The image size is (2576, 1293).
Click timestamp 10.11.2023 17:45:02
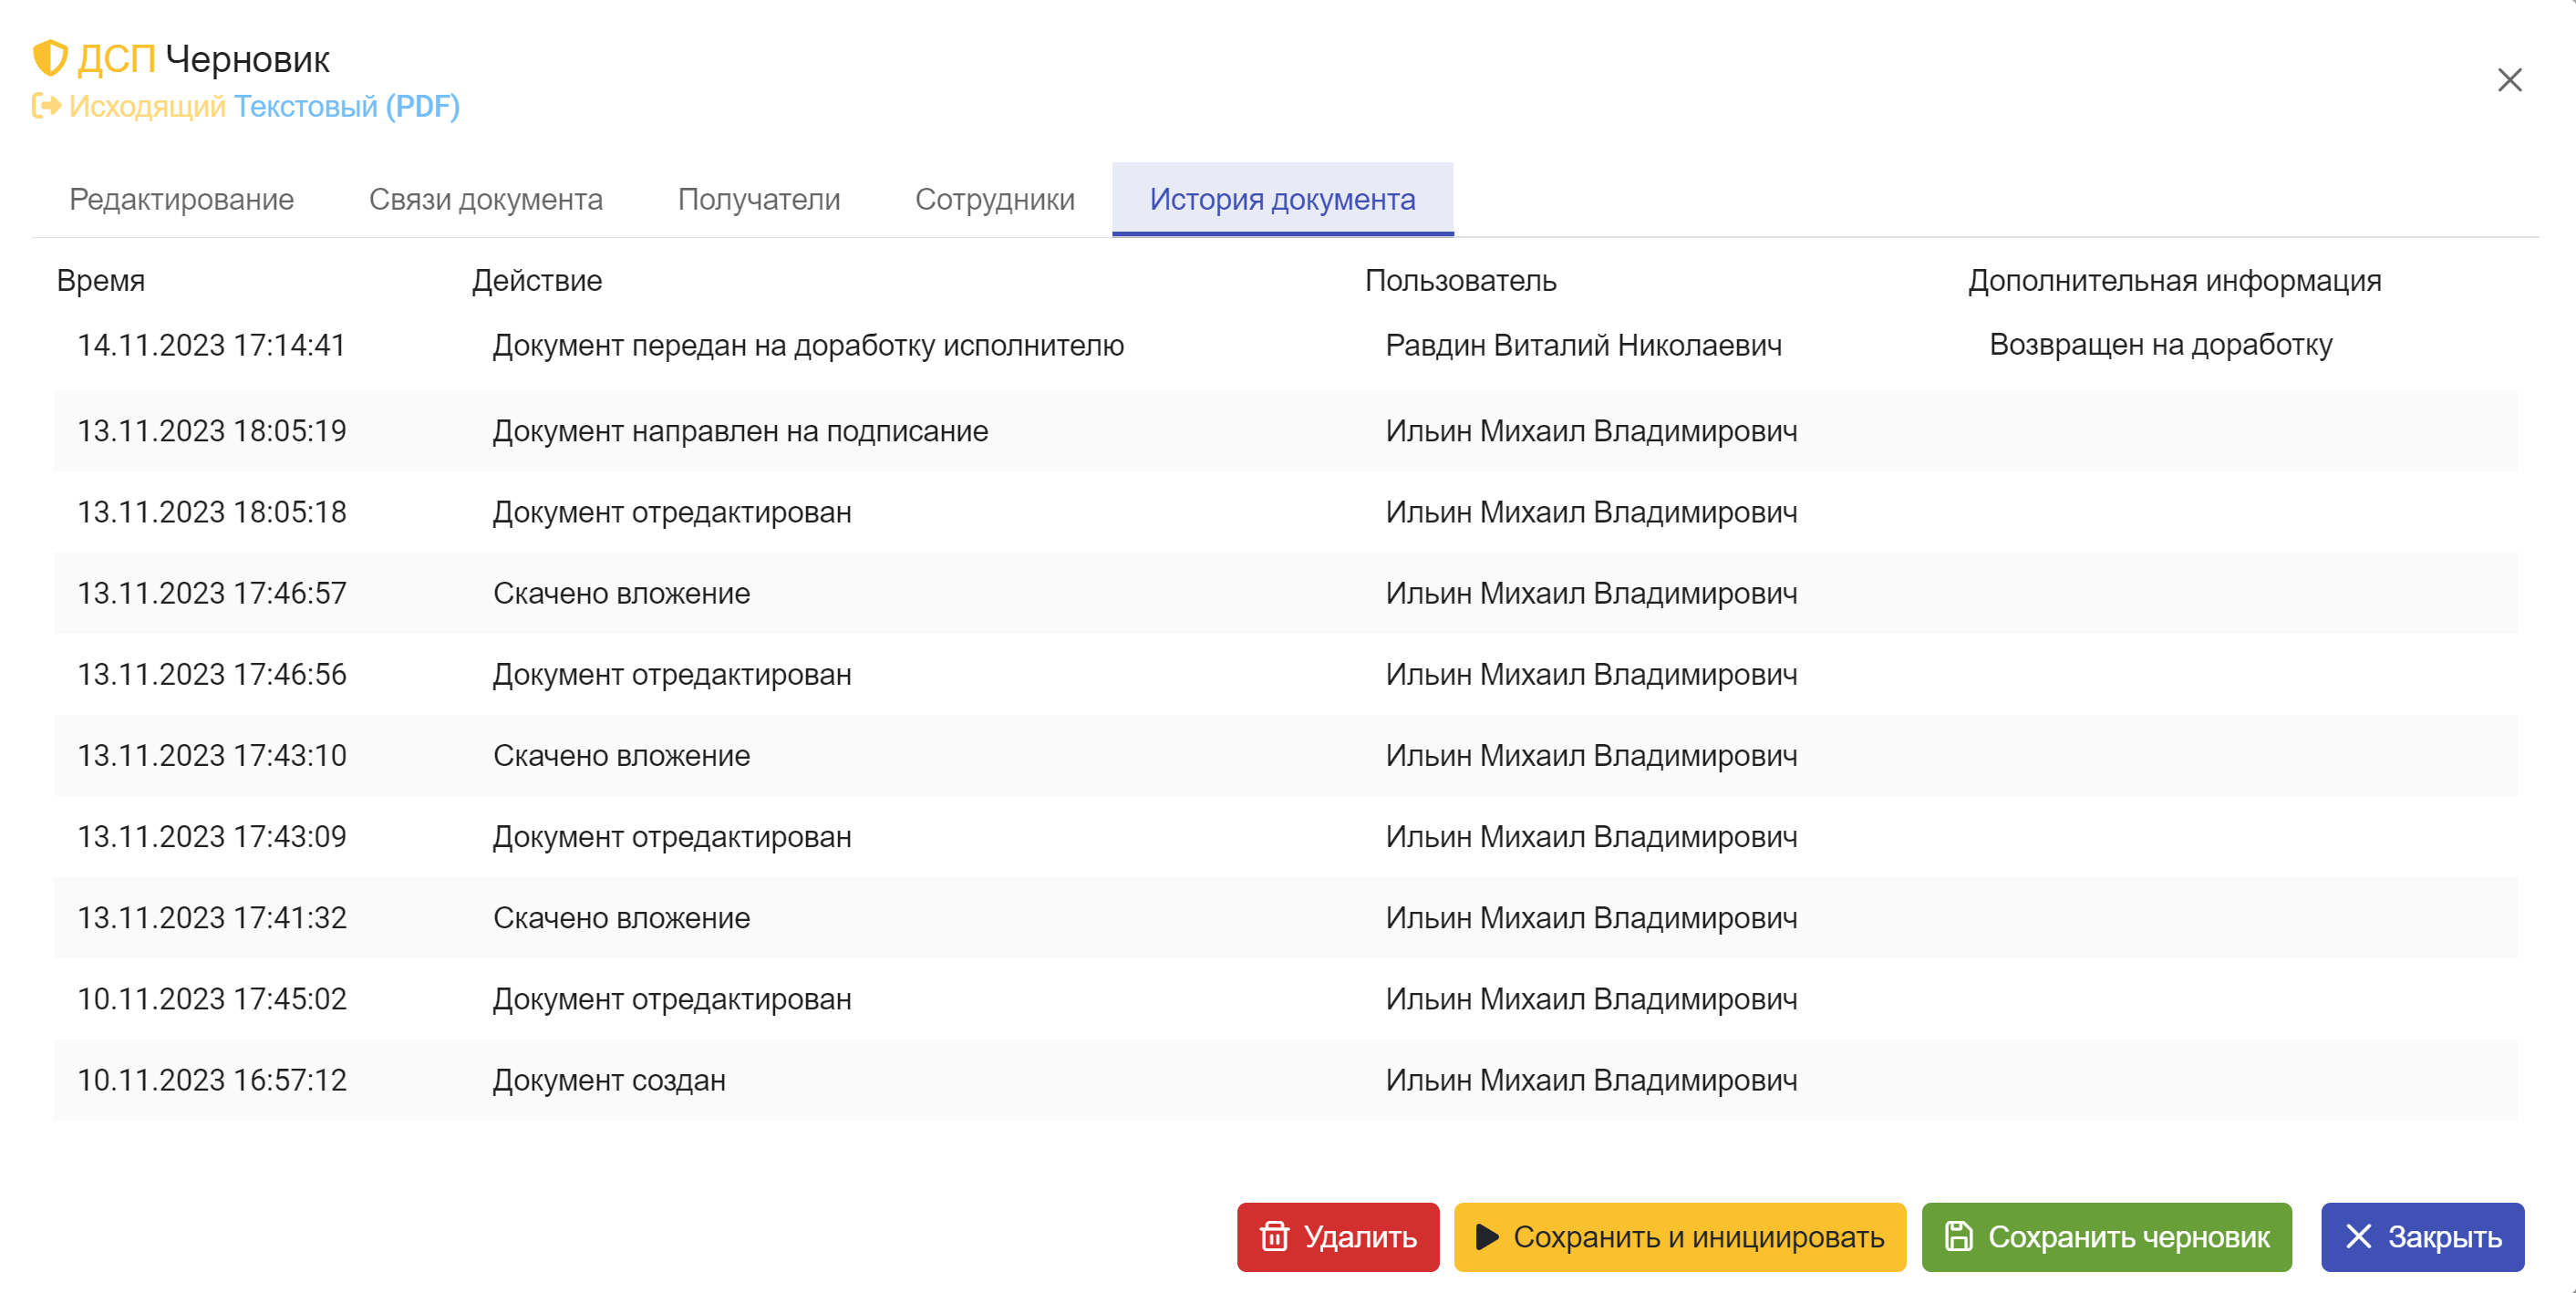click(x=211, y=998)
